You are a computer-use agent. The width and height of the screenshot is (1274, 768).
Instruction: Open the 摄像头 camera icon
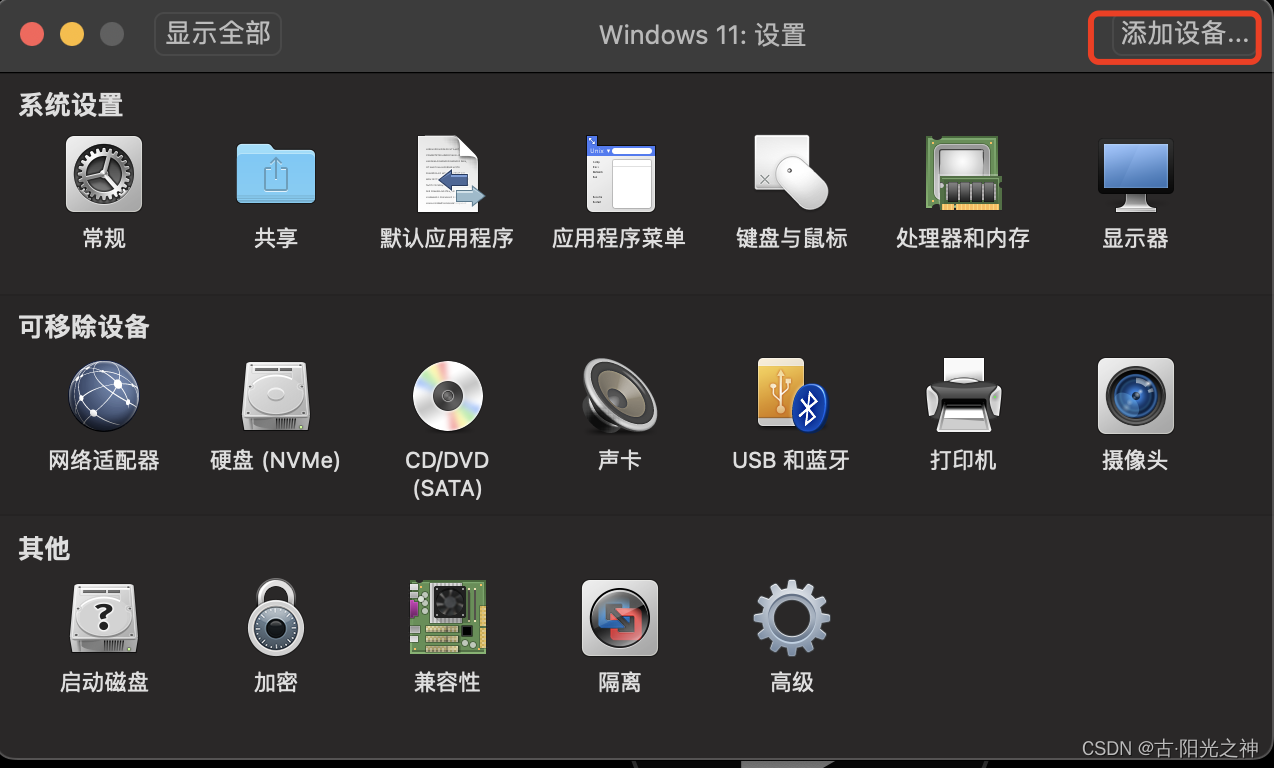pyautogui.click(x=1135, y=396)
